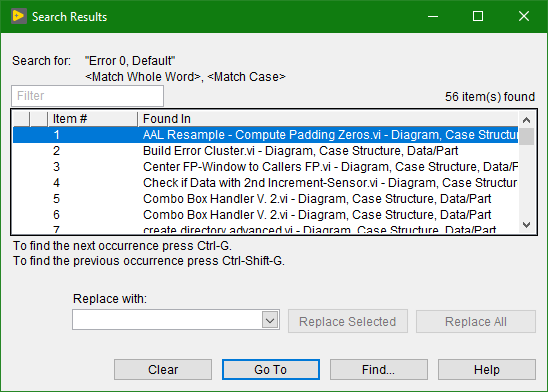Open the Replace with dropdown arrow
The width and height of the screenshot is (548, 392).
tap(270, 320)
